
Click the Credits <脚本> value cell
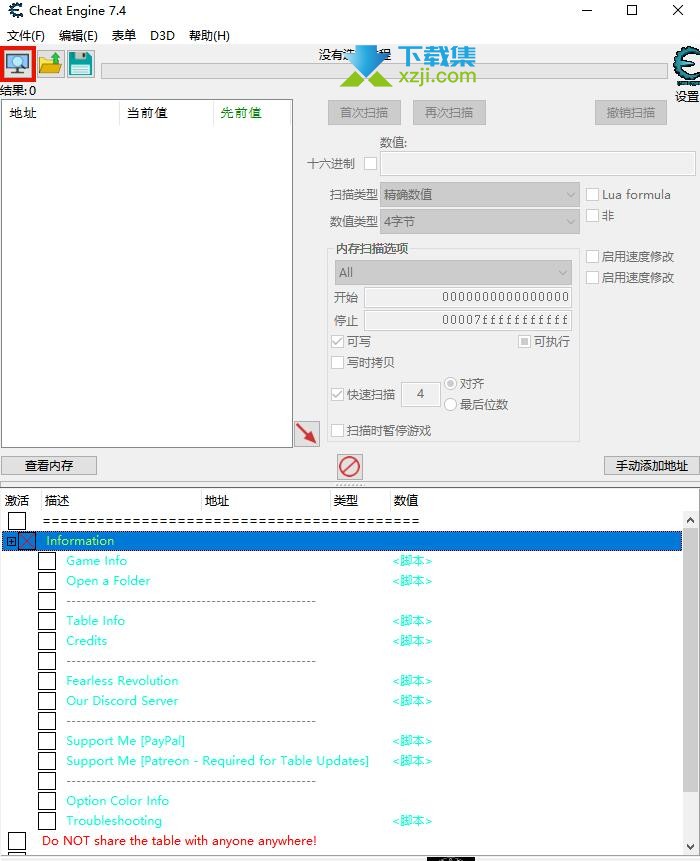coord(412,641)
